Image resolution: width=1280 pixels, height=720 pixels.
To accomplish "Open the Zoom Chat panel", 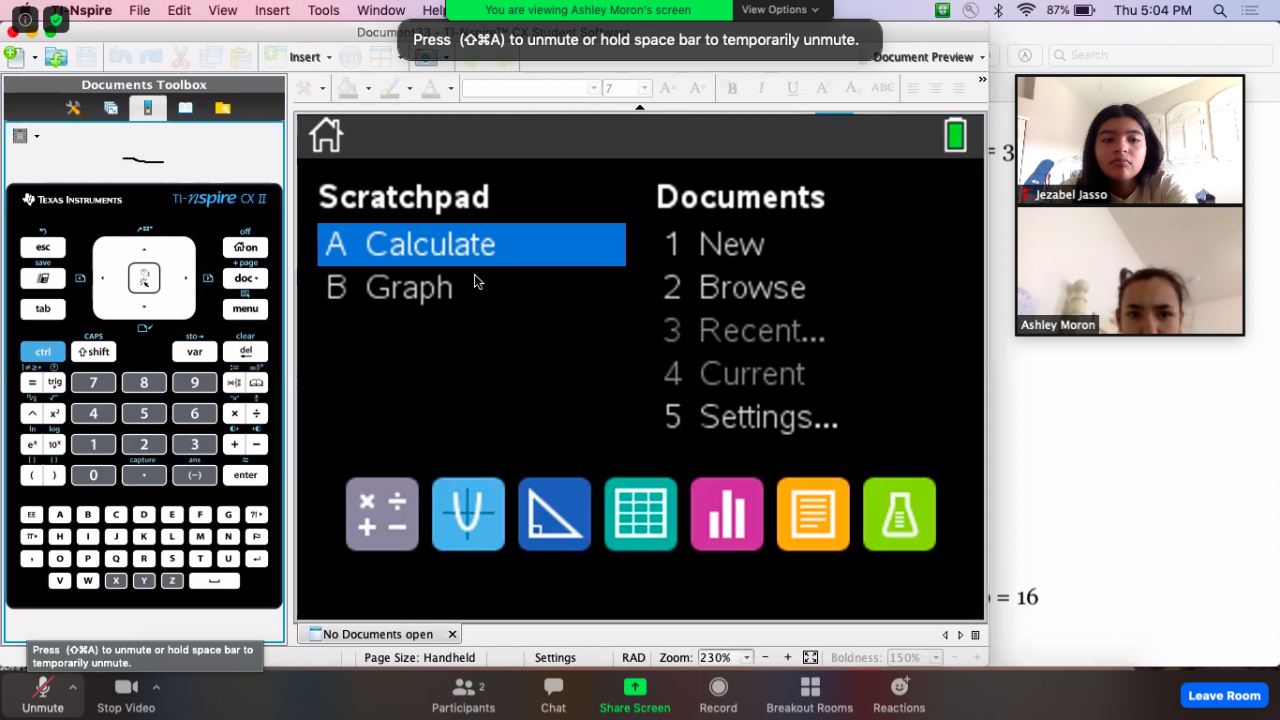I will pyautogui.click(x=553, y=695).
